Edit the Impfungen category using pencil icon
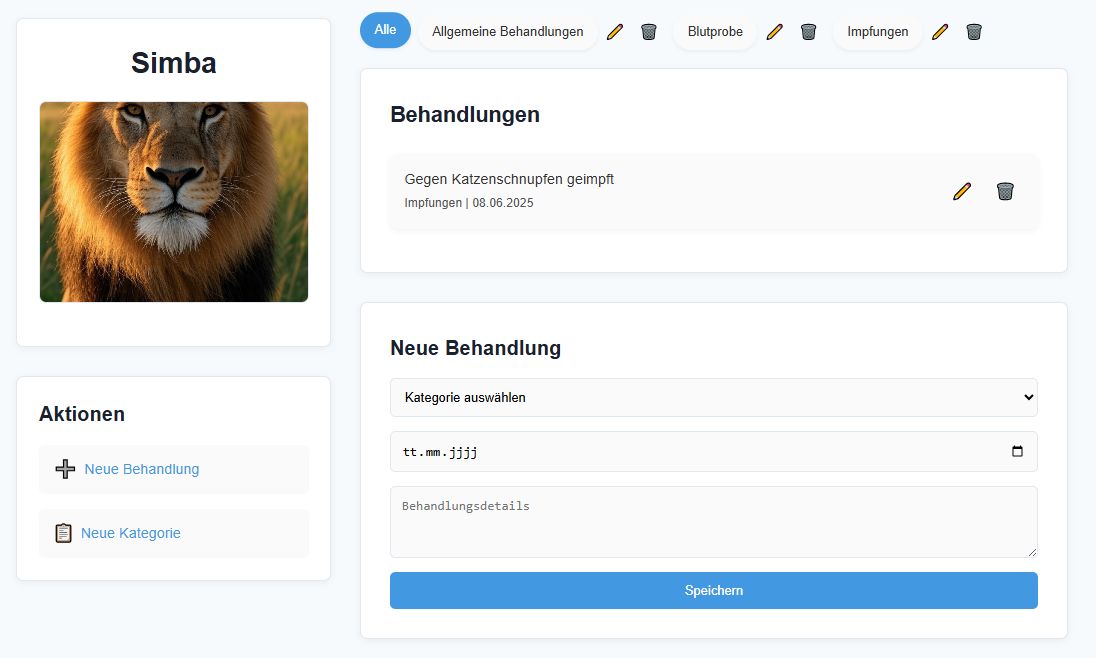 click(940, 32)
